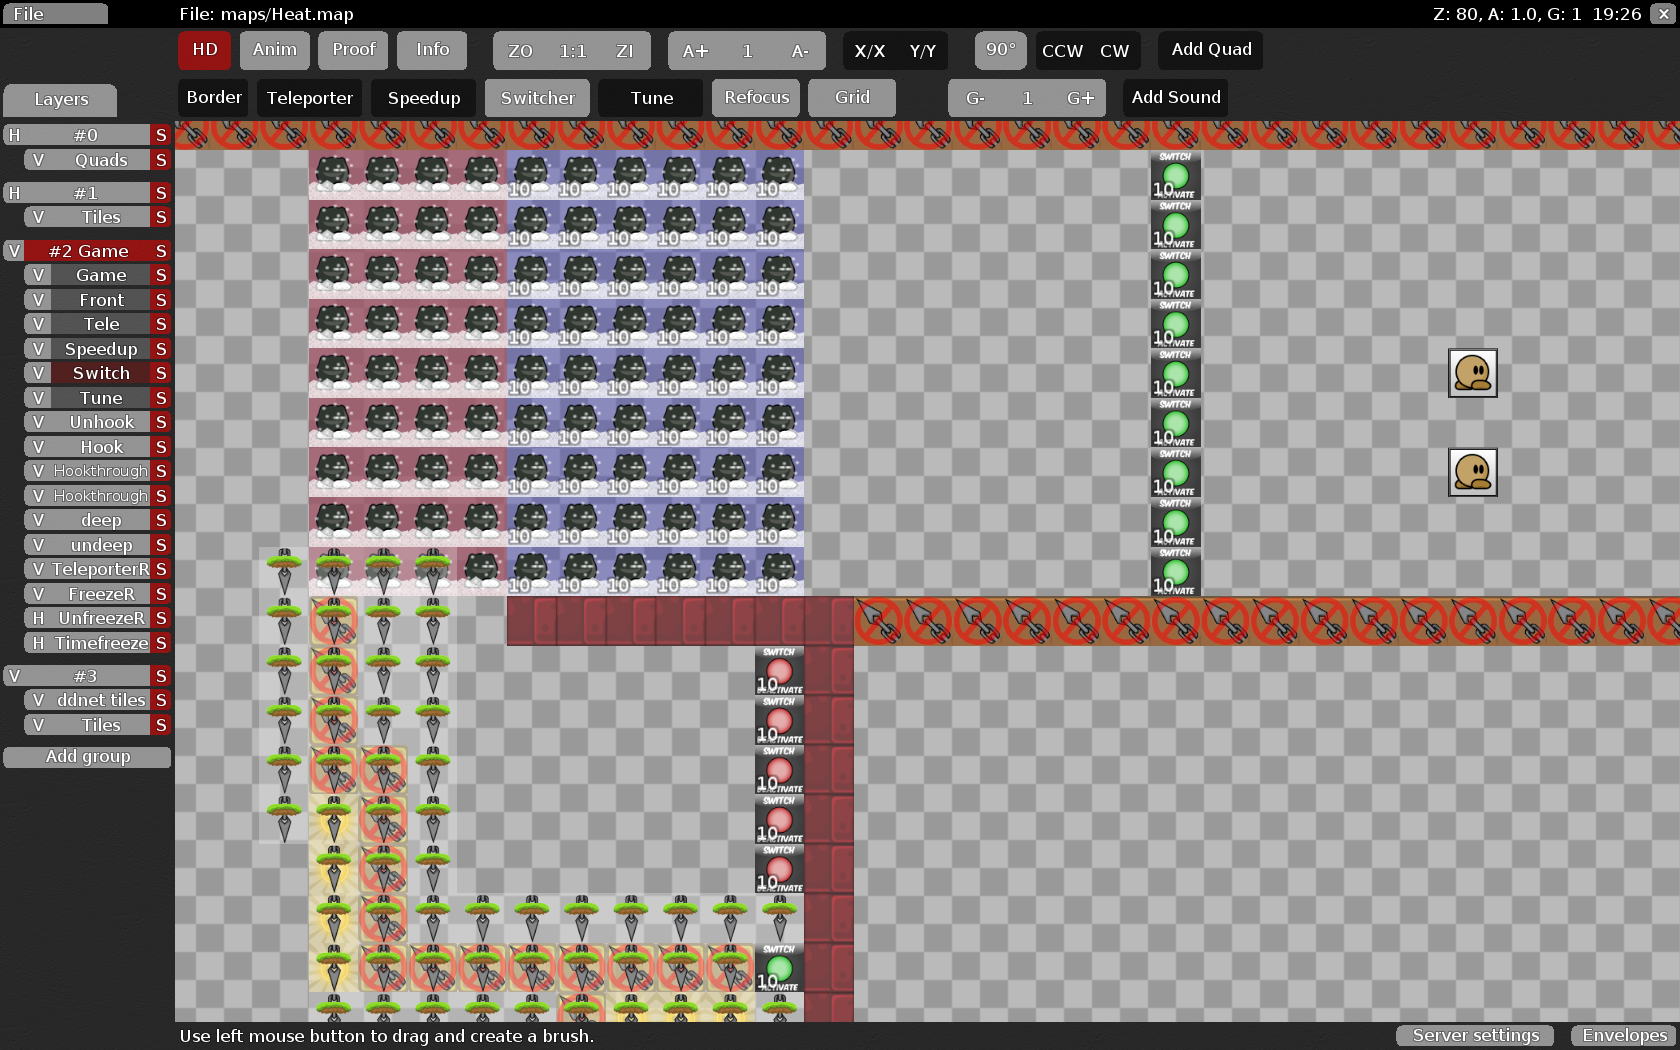Collapse the #2 Game group
The image size is (1680, 1050).
click(x=14, y=251)
